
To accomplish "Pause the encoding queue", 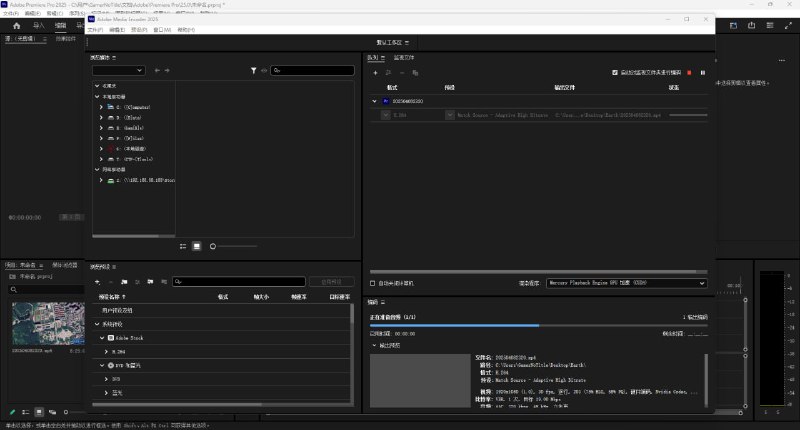I will pyautogui.click(x=703, y=73).
